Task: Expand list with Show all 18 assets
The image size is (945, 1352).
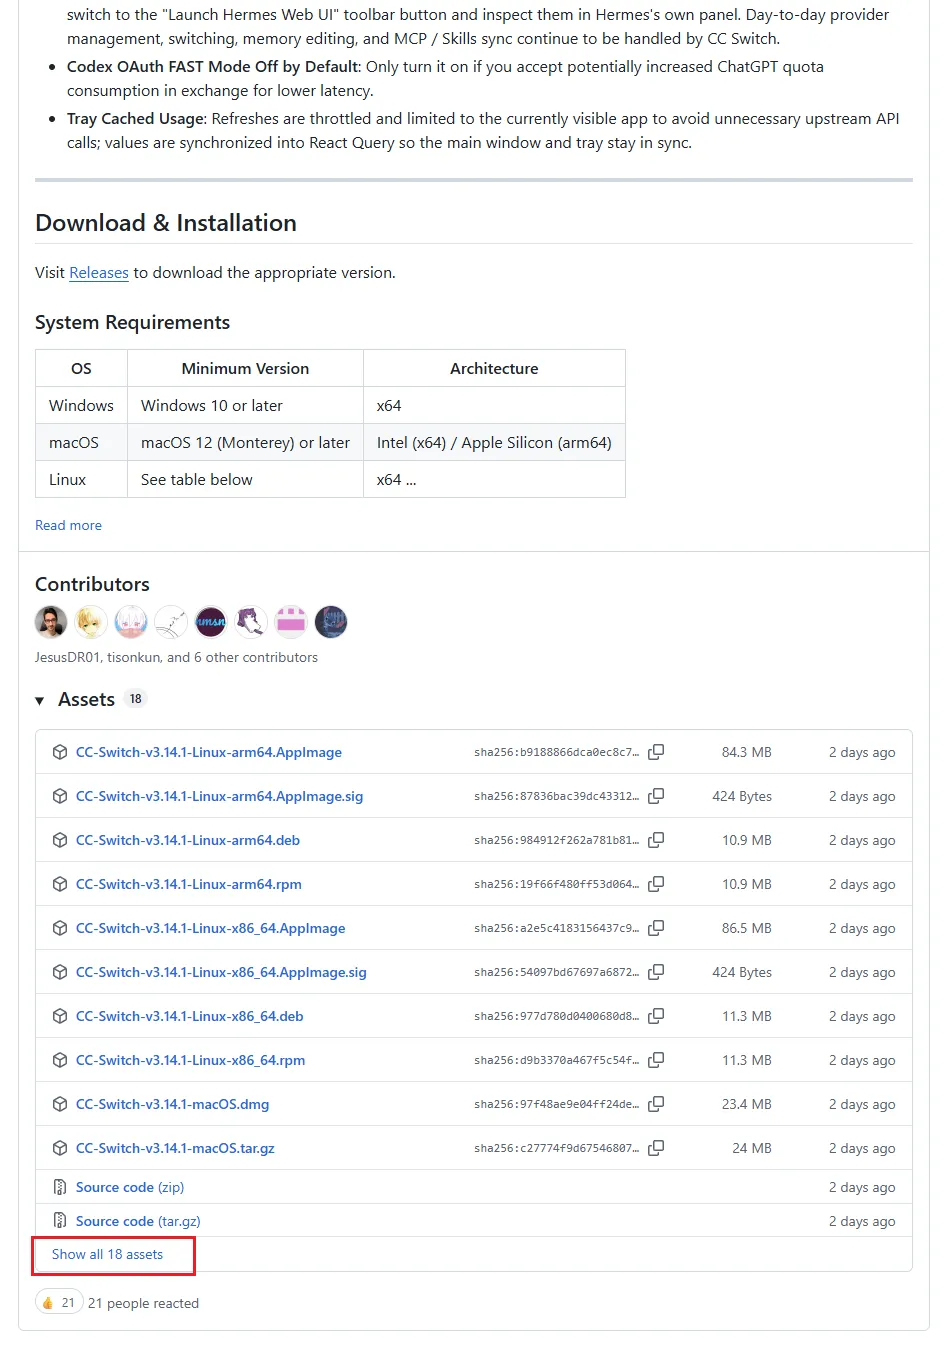Action: pos(107,1254)
